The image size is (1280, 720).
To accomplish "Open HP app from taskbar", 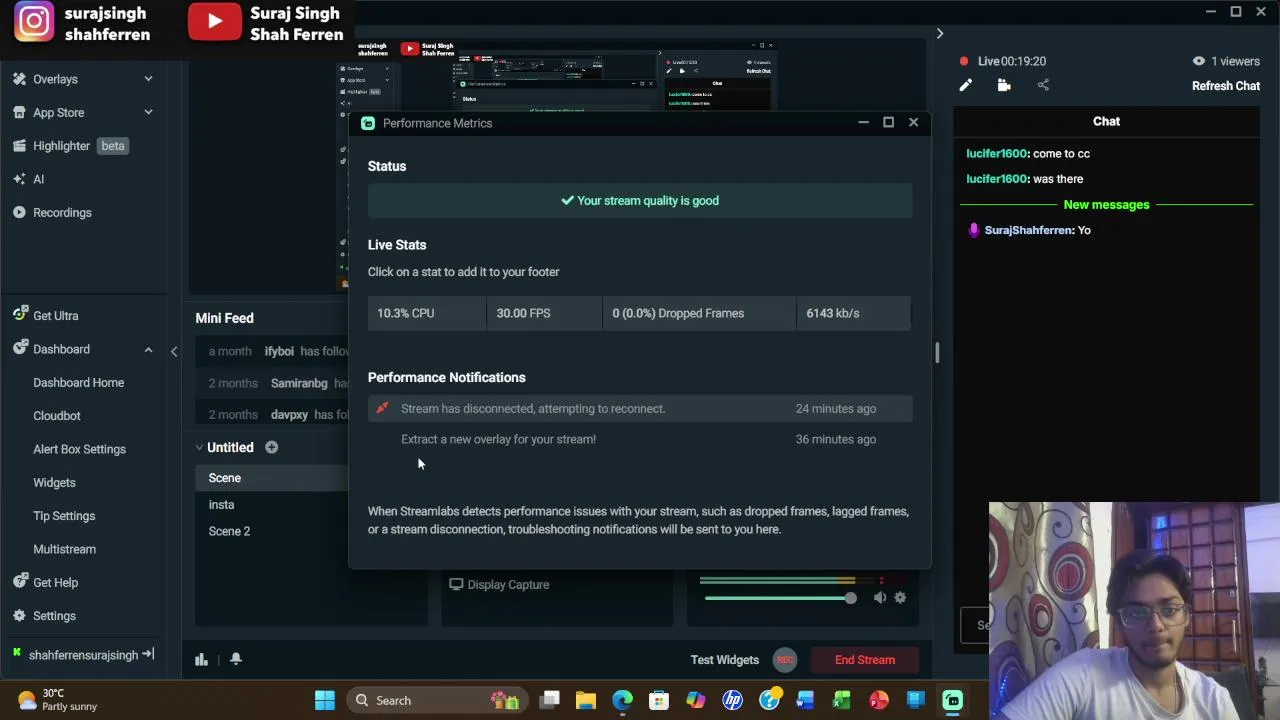I will (x=732, y=700).
